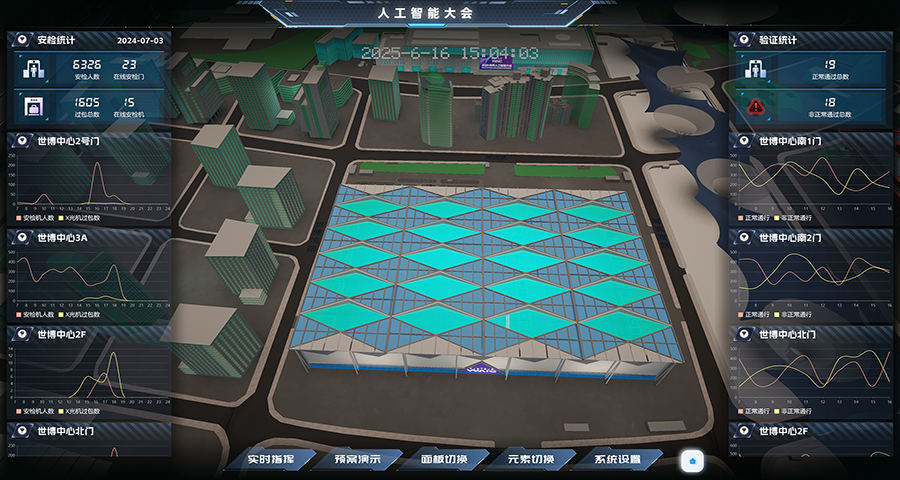Open the 实时指挥 tab
Image resolution: width=900 pixels, height=480 pixels.
pyautogui.click(x=270, y=460)
